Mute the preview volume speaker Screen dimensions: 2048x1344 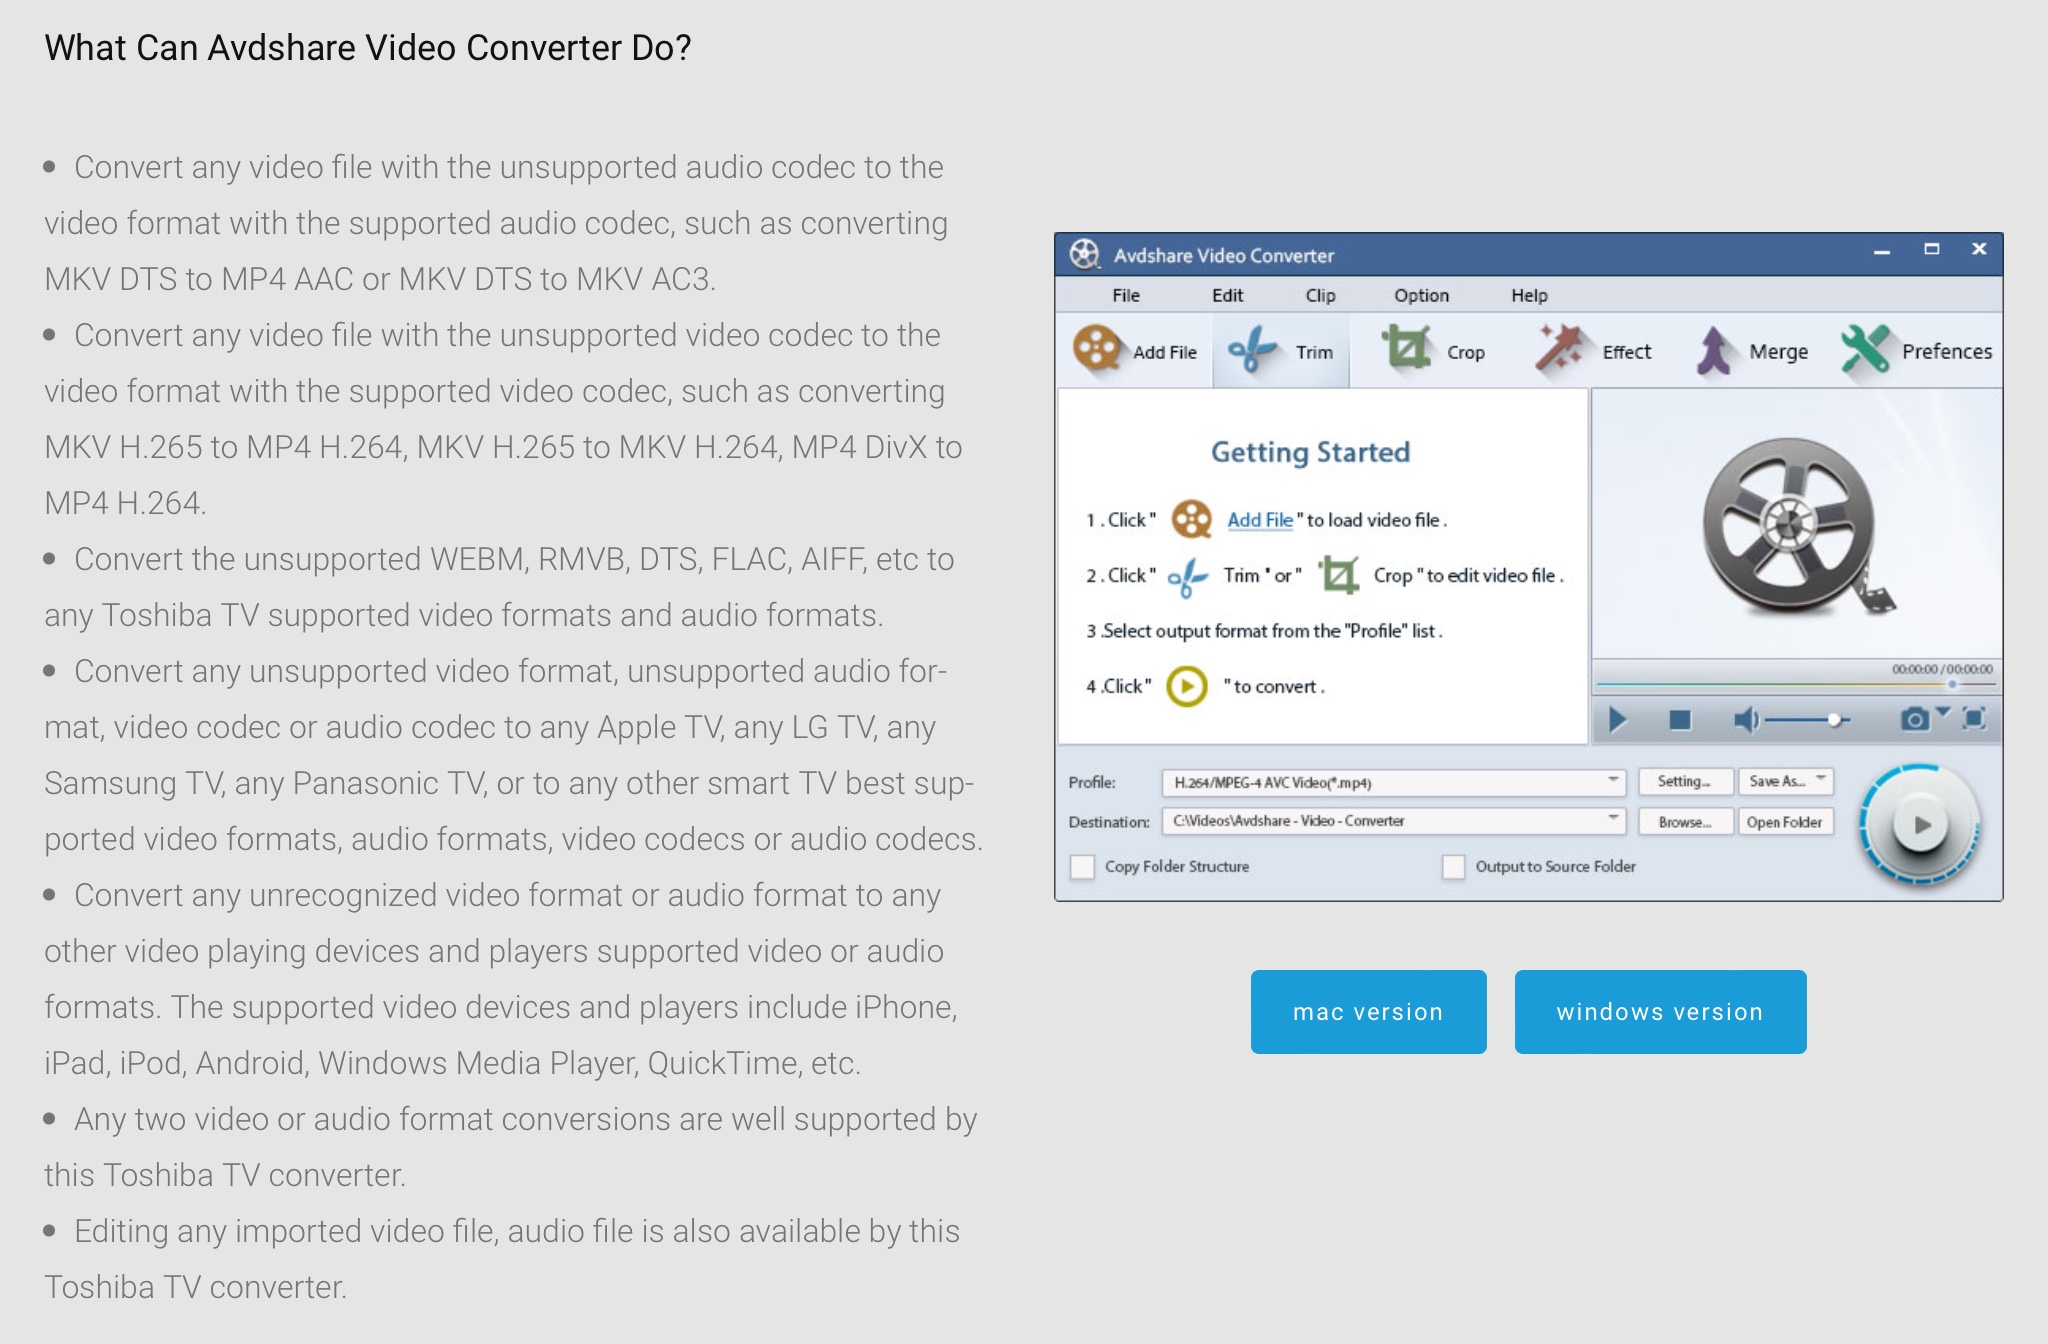(1746, 720)
